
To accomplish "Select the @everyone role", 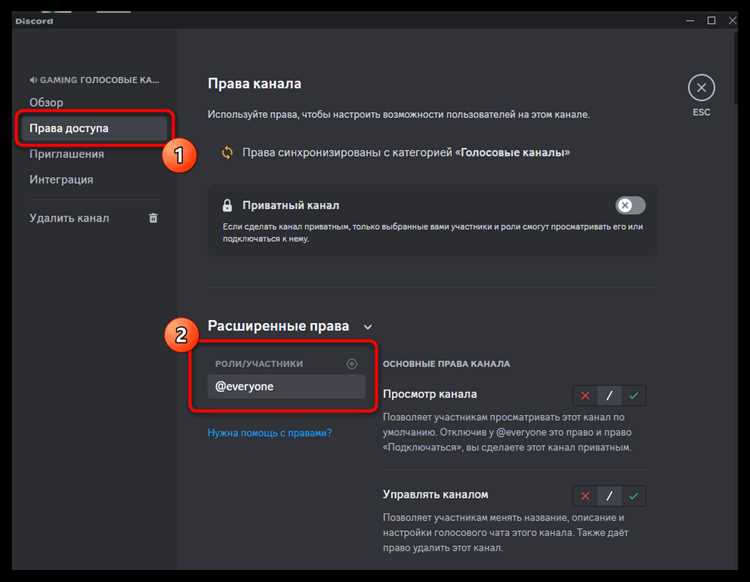I will [287, 386].
